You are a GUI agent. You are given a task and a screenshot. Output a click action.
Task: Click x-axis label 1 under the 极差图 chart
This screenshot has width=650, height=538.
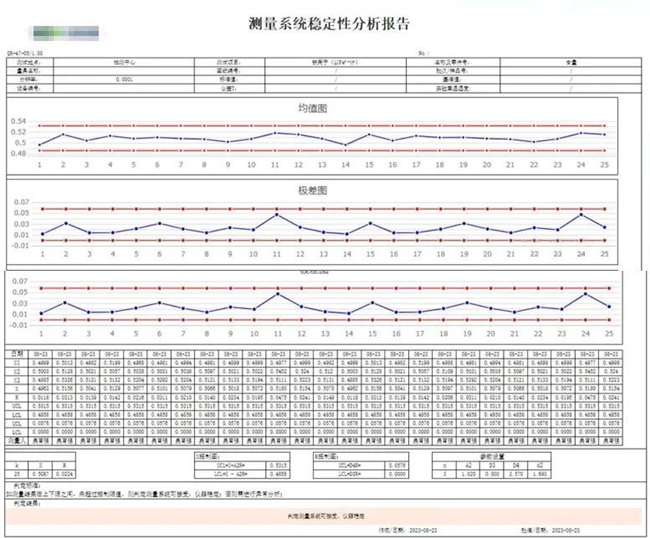click(41, 252)
